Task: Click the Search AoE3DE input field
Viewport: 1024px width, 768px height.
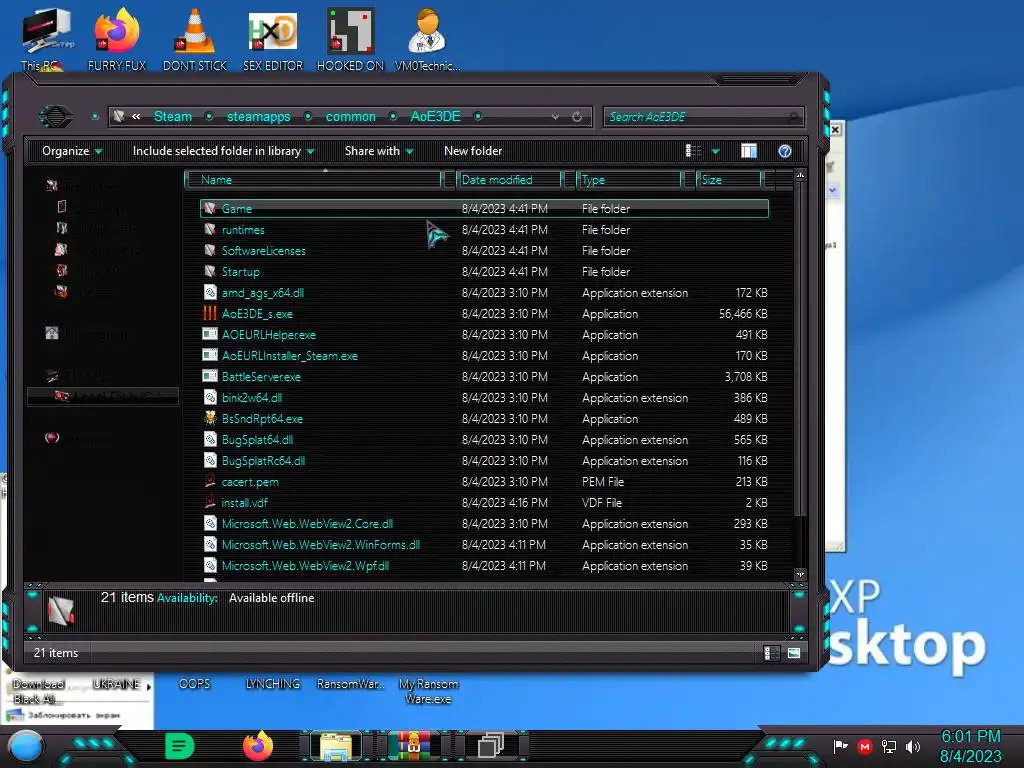Action: tap(703, 117)
